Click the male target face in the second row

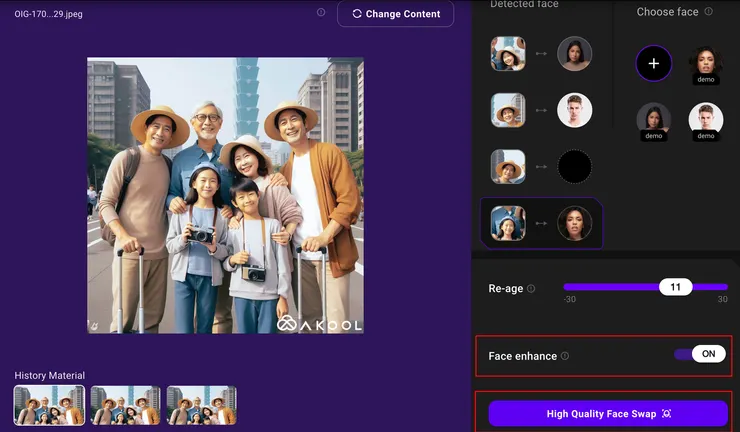tap(574, 110)
